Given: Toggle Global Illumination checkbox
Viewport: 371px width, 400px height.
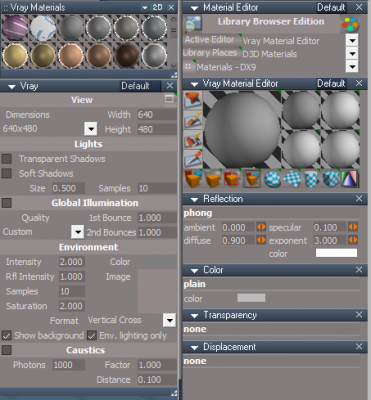Looking at the screenshot, I should pyautogui.click(x=7, y=203).
